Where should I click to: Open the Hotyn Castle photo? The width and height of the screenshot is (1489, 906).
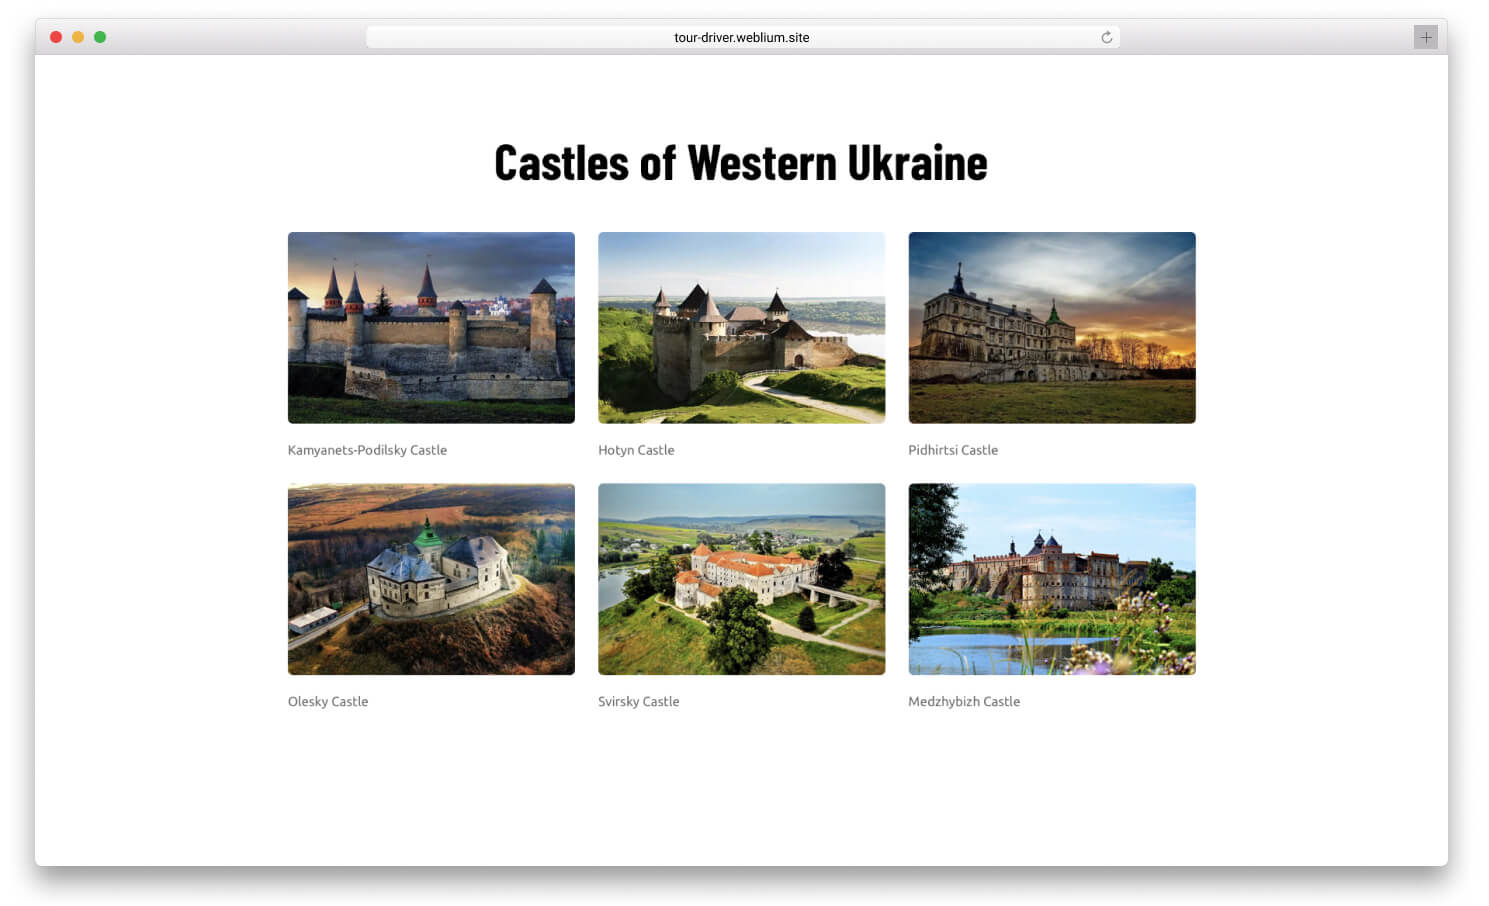(x=741, y=328)
